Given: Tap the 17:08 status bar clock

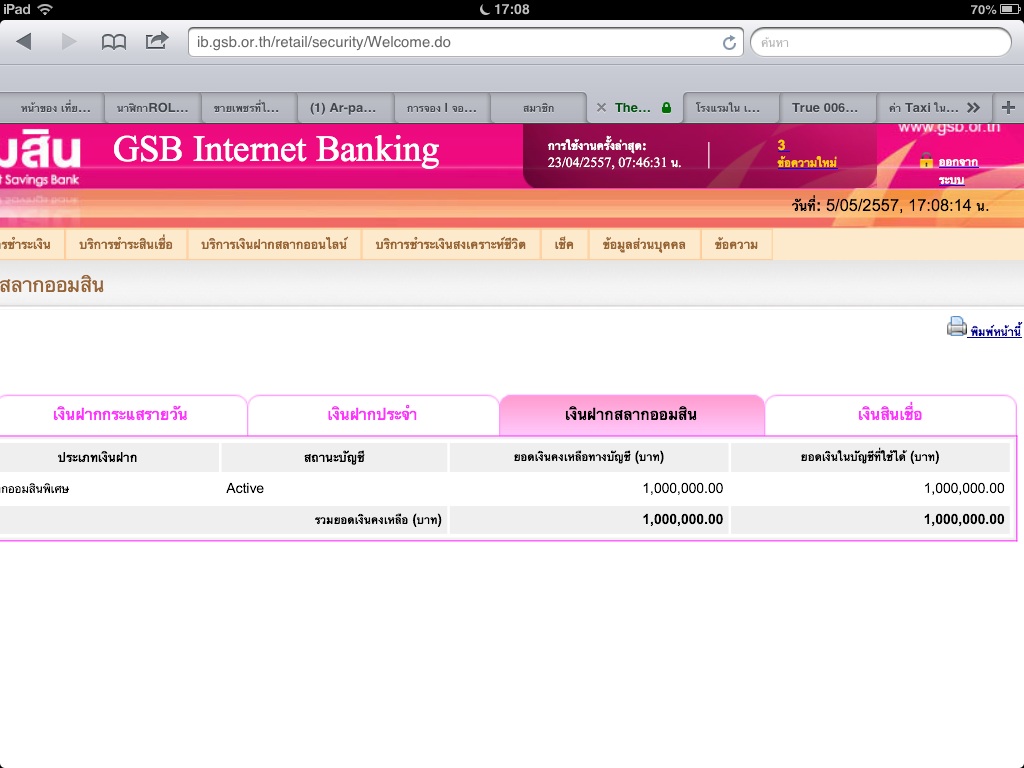Looking at the screenshot, I should click(511, 9).
